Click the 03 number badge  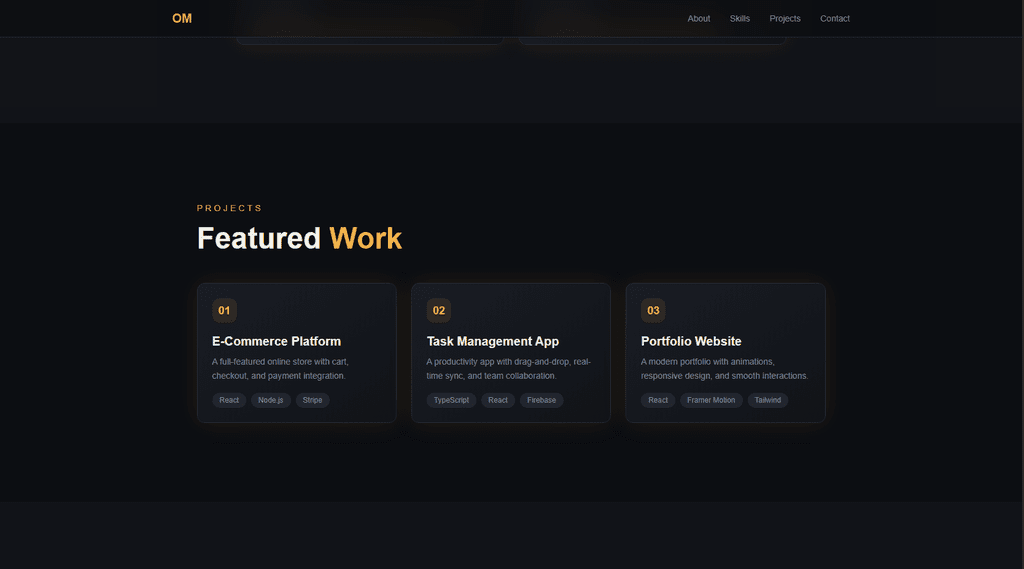[652, 310]
